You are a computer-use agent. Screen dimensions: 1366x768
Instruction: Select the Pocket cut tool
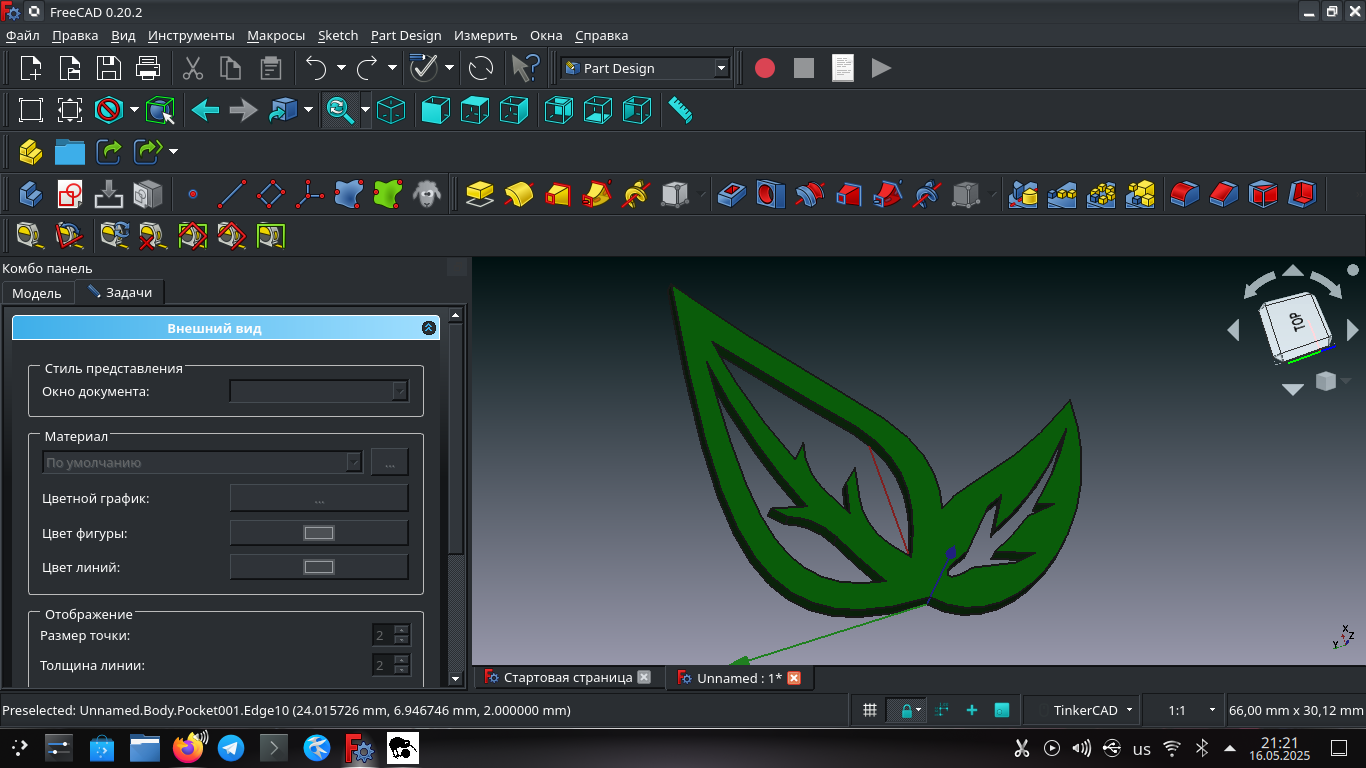click(731, 193)
